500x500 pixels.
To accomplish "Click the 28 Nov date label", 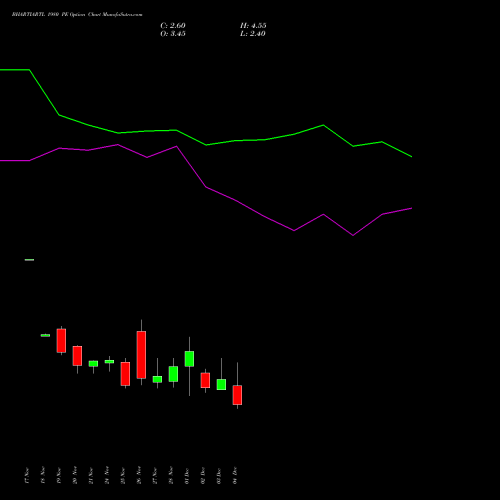I will point(171,476).
